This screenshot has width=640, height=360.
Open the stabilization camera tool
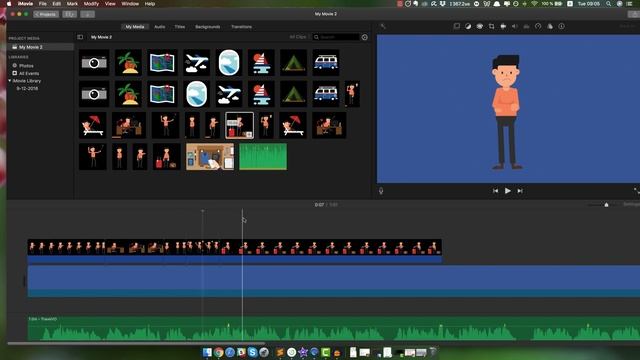[x=503, y=27]
